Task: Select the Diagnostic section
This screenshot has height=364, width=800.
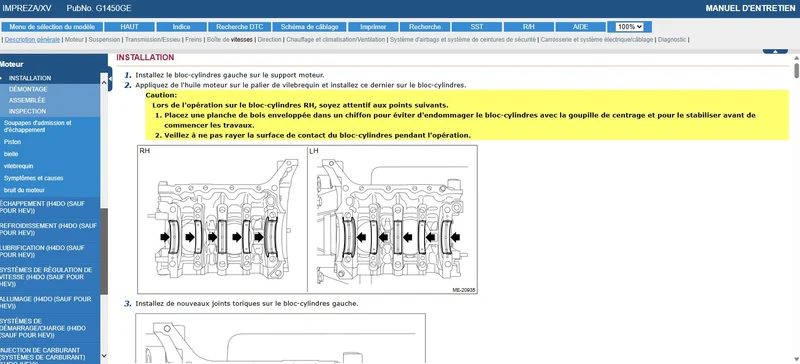Action: (x=672, y=40)
